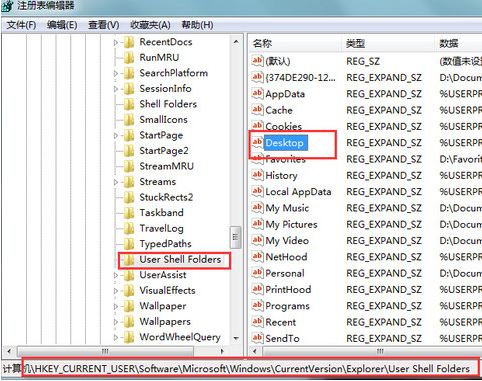Viewport: 482px width, 381px height.
Task: Click the string icon beside Personal
Action: (257, 273)
